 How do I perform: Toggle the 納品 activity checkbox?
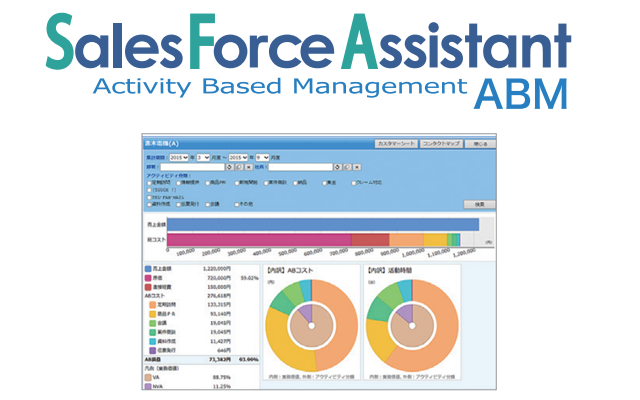(295, 183)
